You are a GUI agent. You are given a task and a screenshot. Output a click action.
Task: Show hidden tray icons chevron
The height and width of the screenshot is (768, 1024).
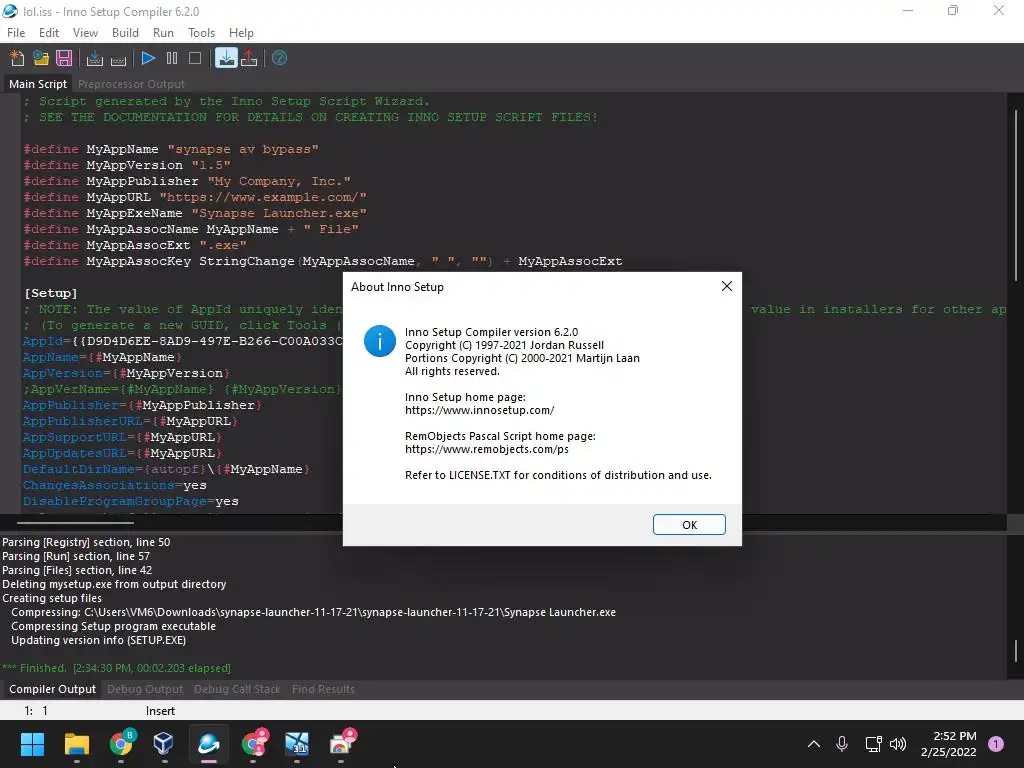(x=814, y=744)
